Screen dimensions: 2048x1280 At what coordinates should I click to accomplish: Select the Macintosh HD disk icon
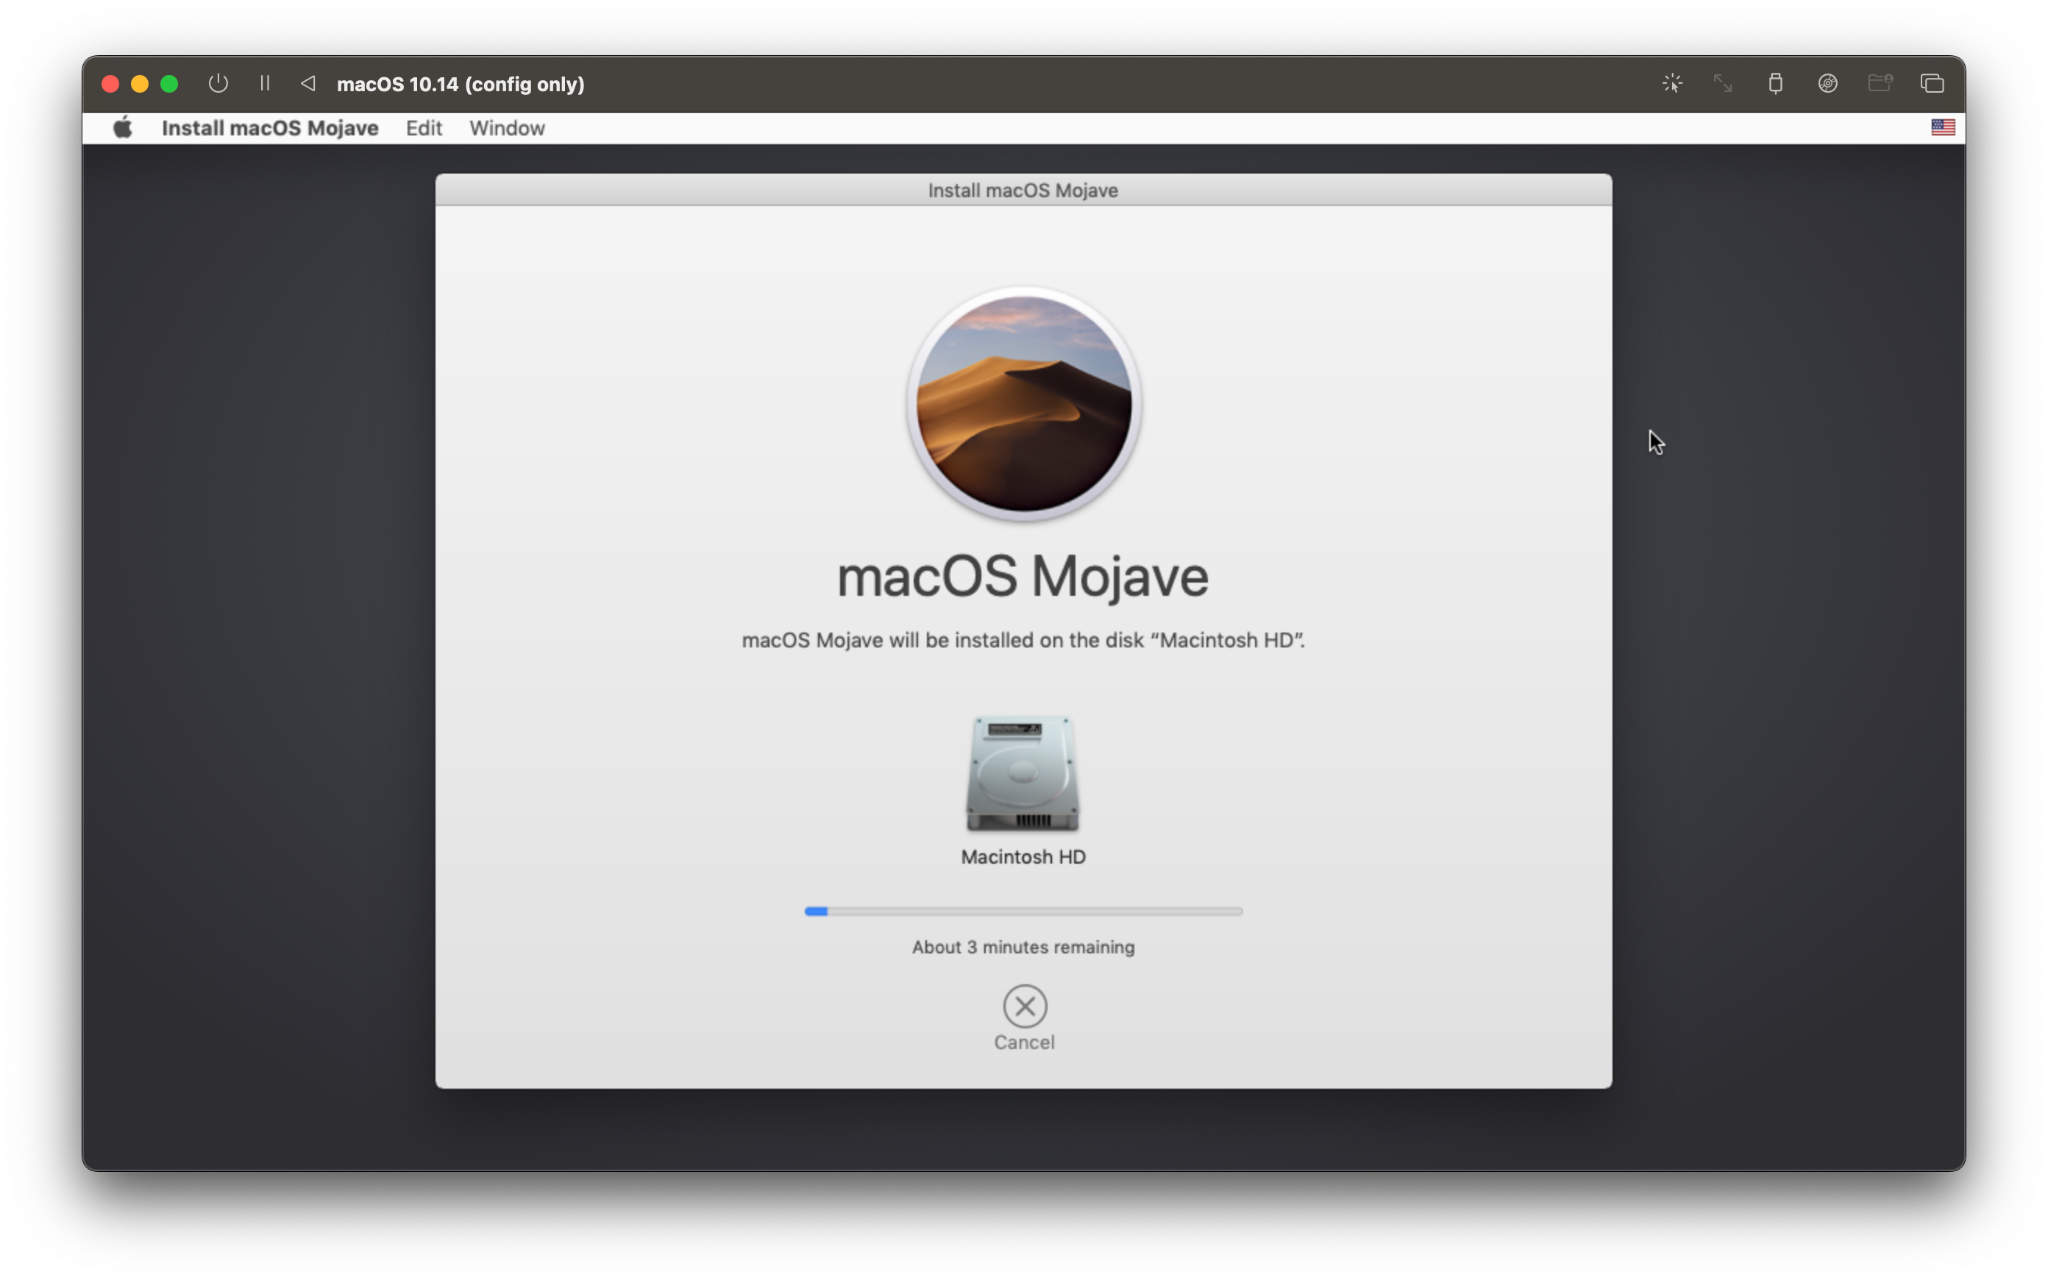[x=1022, y=775]
